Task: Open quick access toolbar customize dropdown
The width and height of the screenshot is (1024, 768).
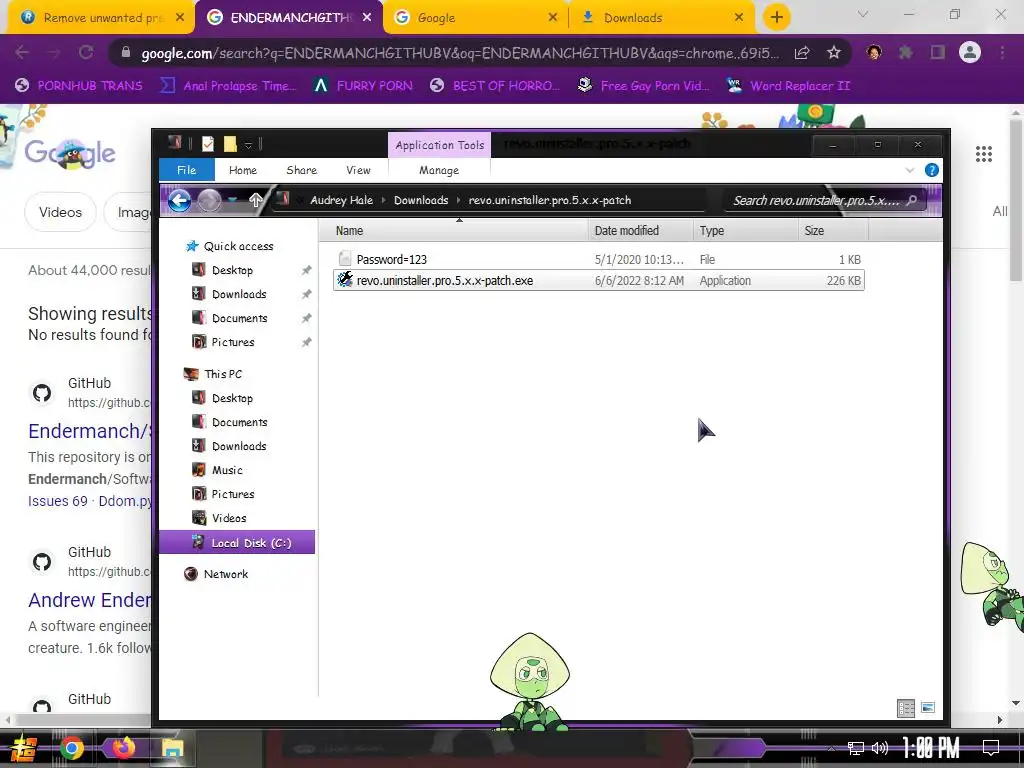Action: pyautogui.click(x=248, y=144)
